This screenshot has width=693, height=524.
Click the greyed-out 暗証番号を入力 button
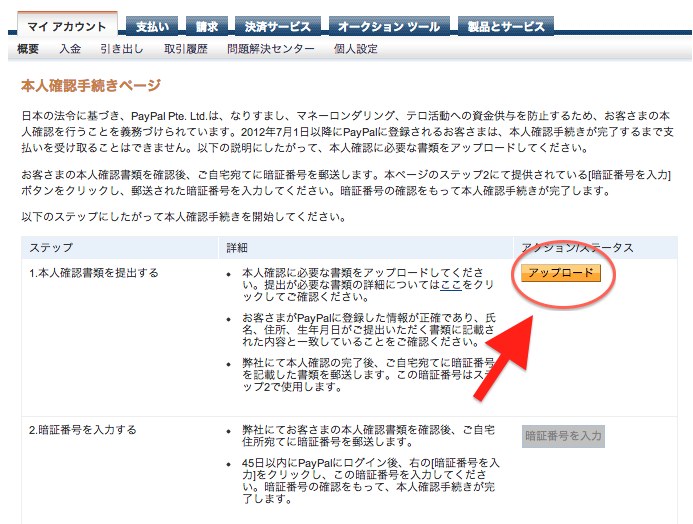point(563,436)
